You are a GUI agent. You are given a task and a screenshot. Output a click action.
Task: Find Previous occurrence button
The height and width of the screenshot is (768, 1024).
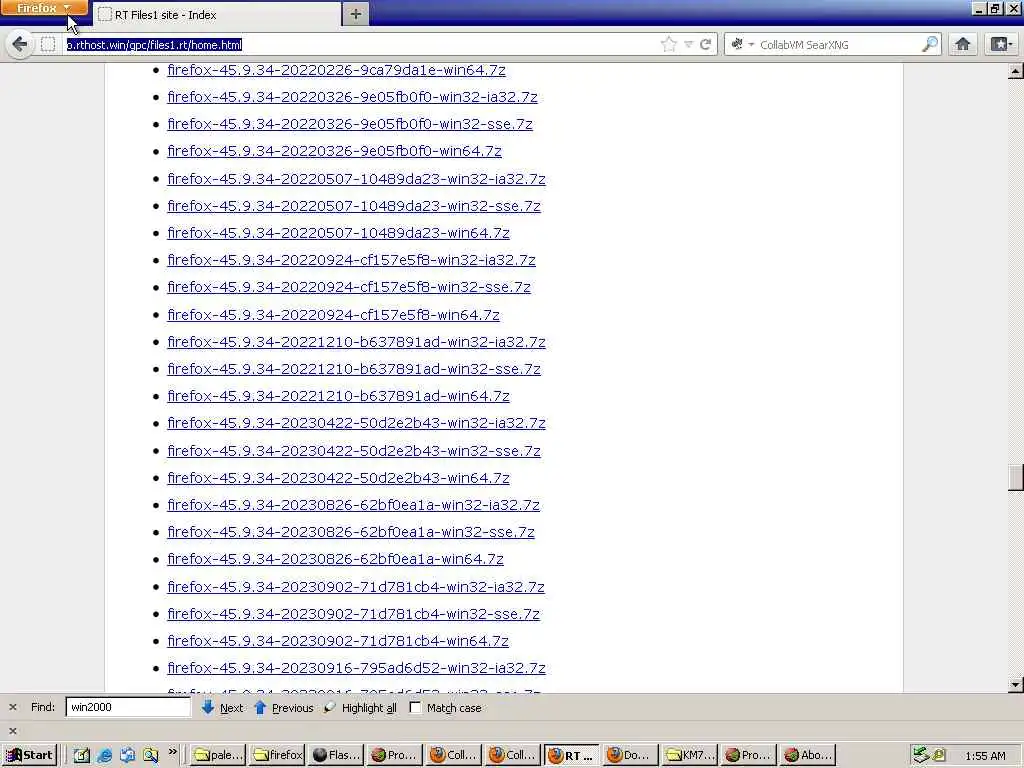(x=283, y=707)
